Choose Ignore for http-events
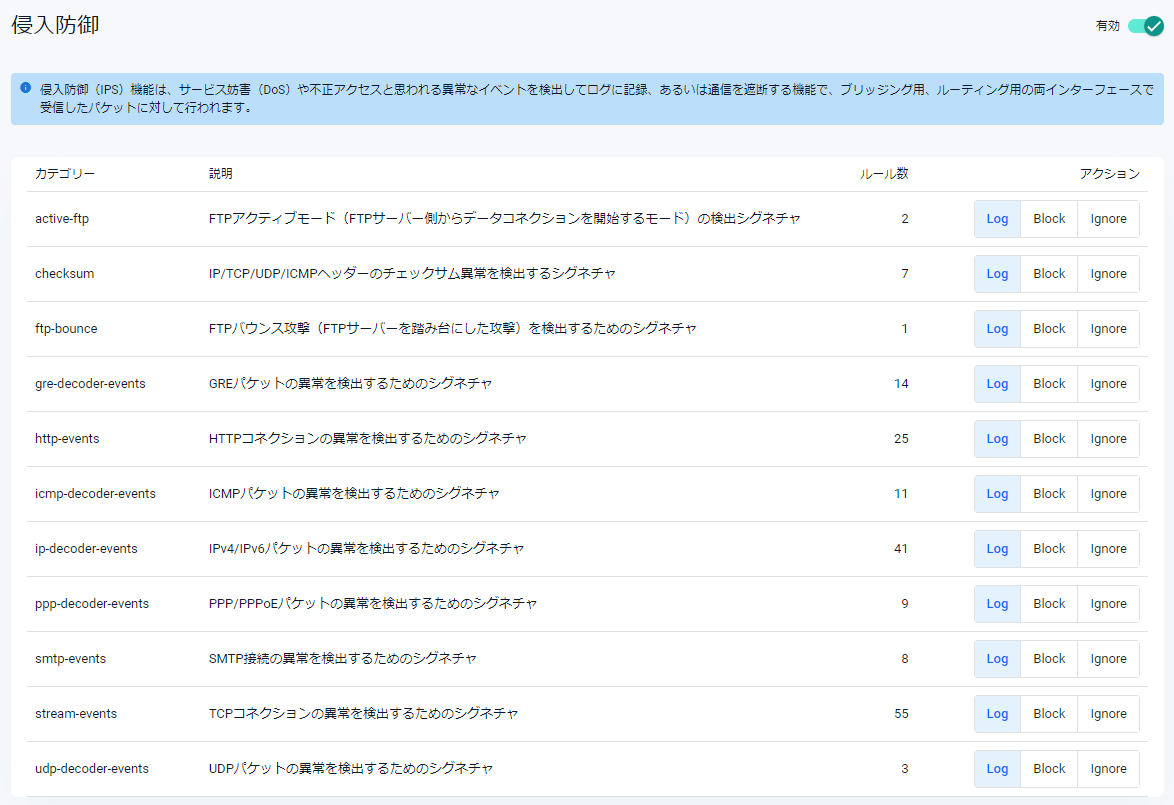 tap(1108, 439)
